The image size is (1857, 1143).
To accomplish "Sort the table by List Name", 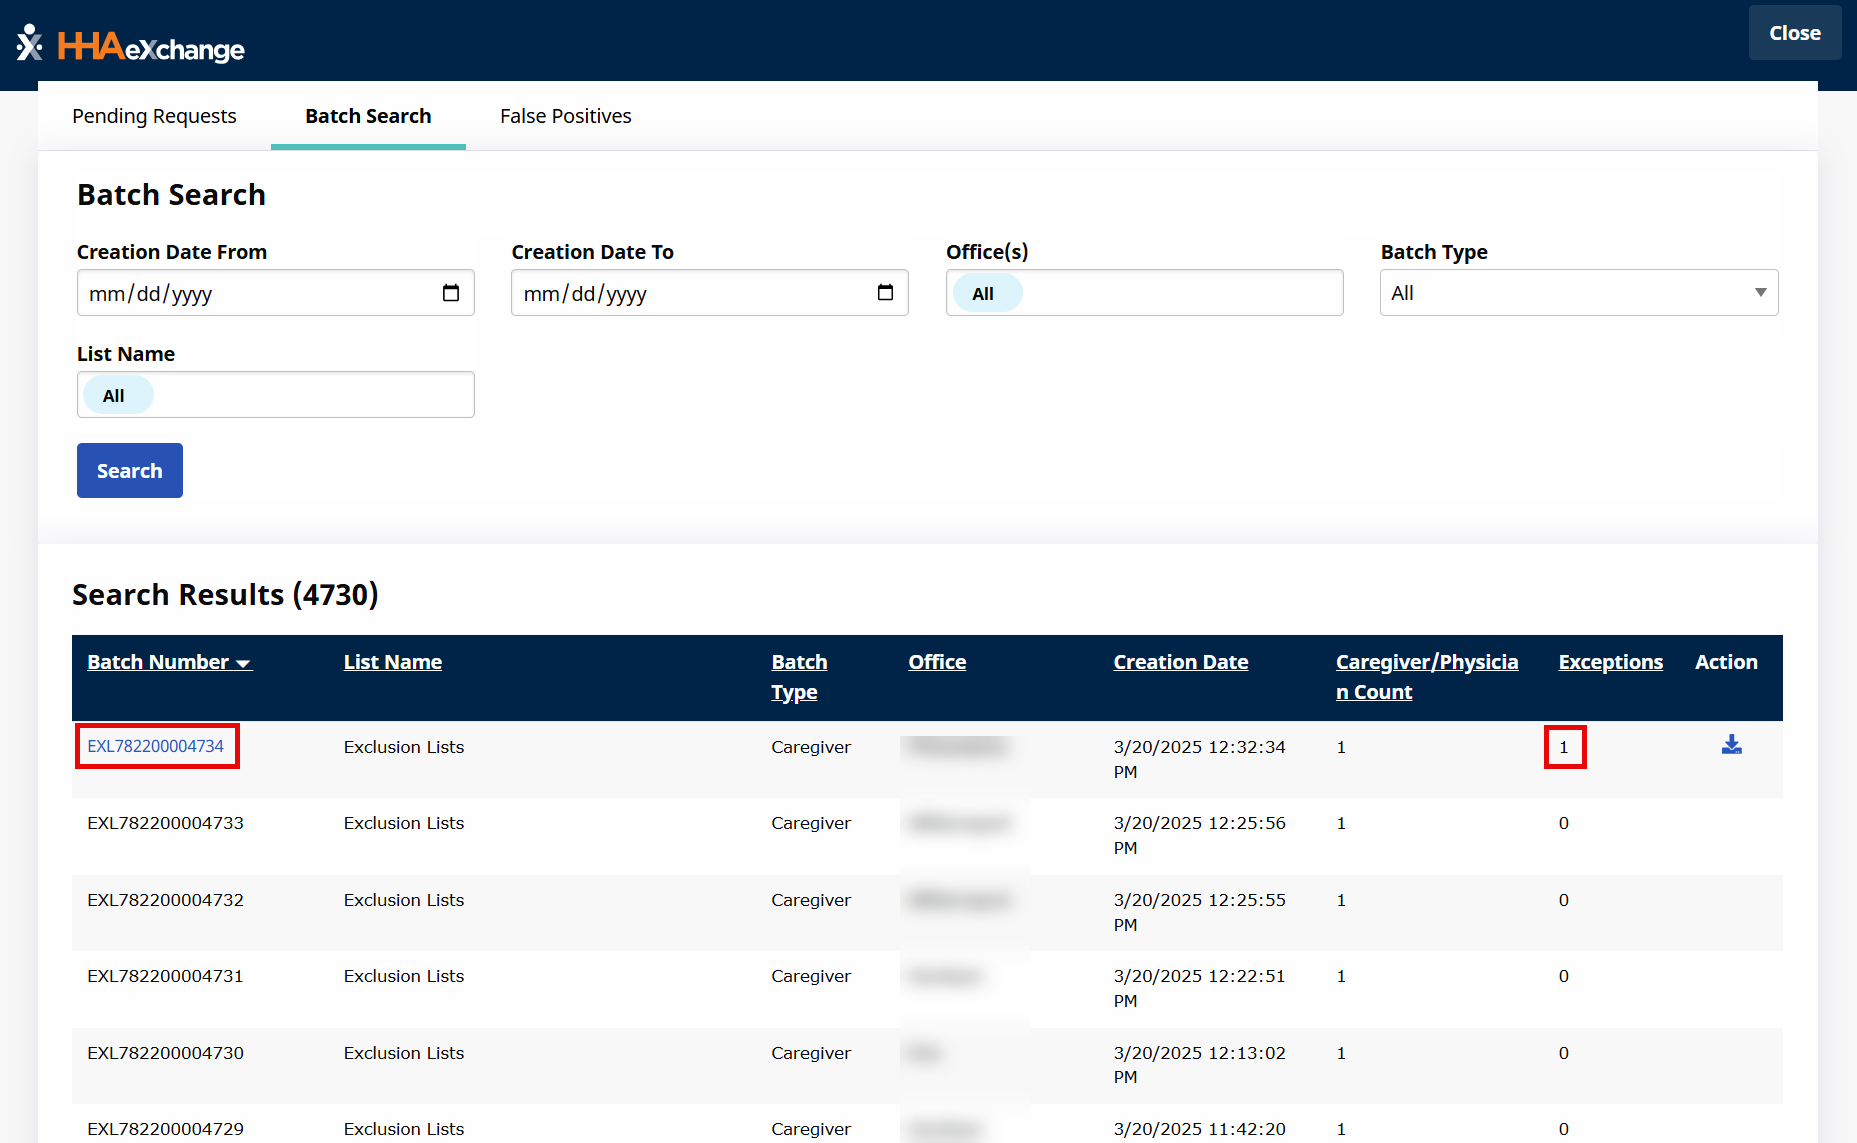I will pos(392,661).
